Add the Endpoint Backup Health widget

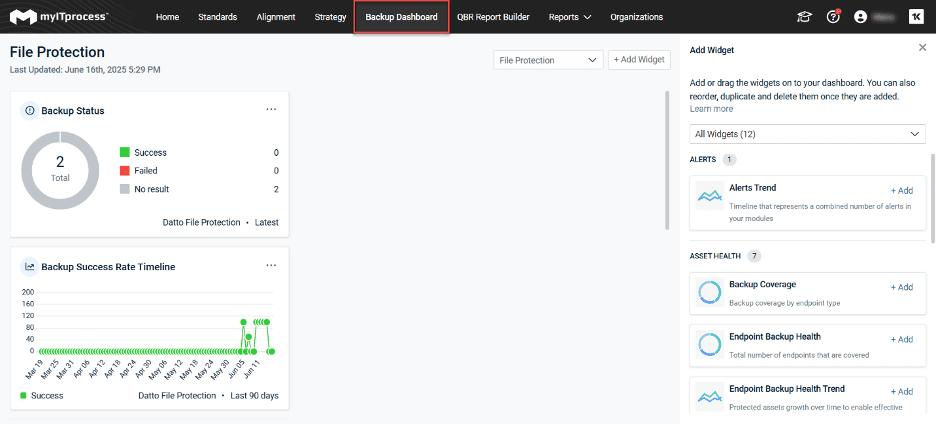click(x=901, y=339)
